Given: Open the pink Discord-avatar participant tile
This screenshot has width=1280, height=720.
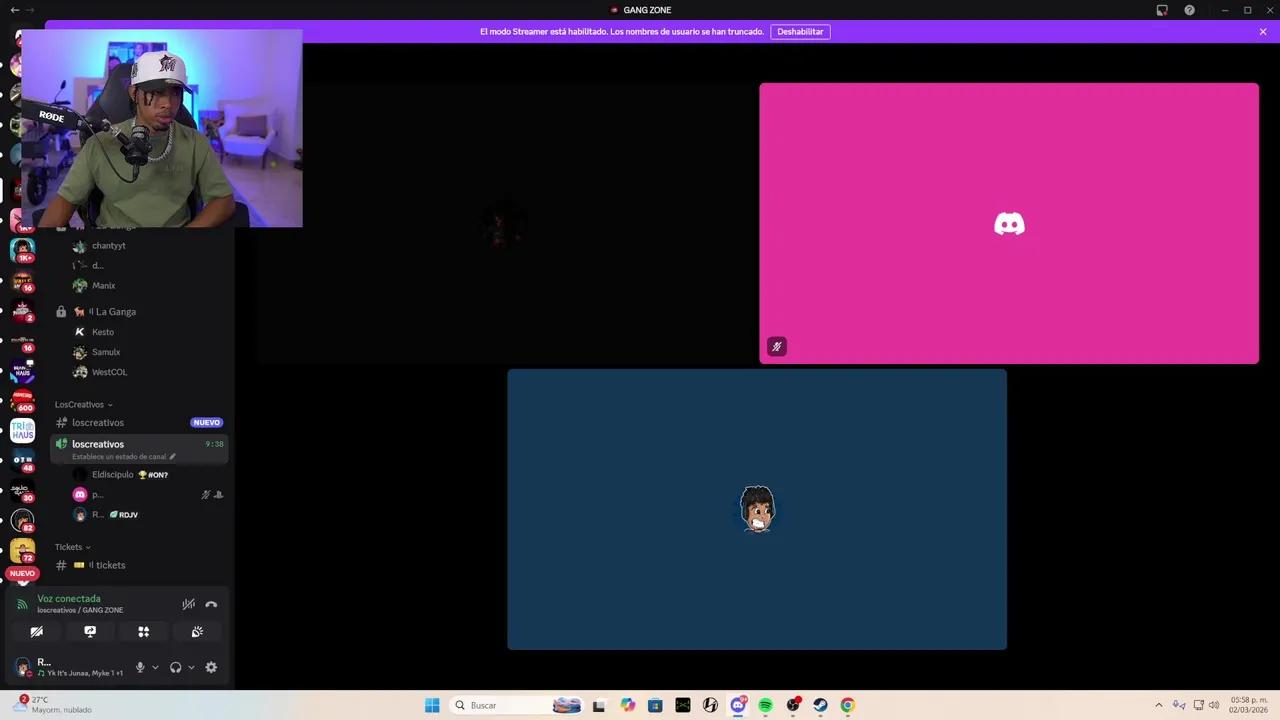Looking at the screenshot, I should (x=1009, y=223).
